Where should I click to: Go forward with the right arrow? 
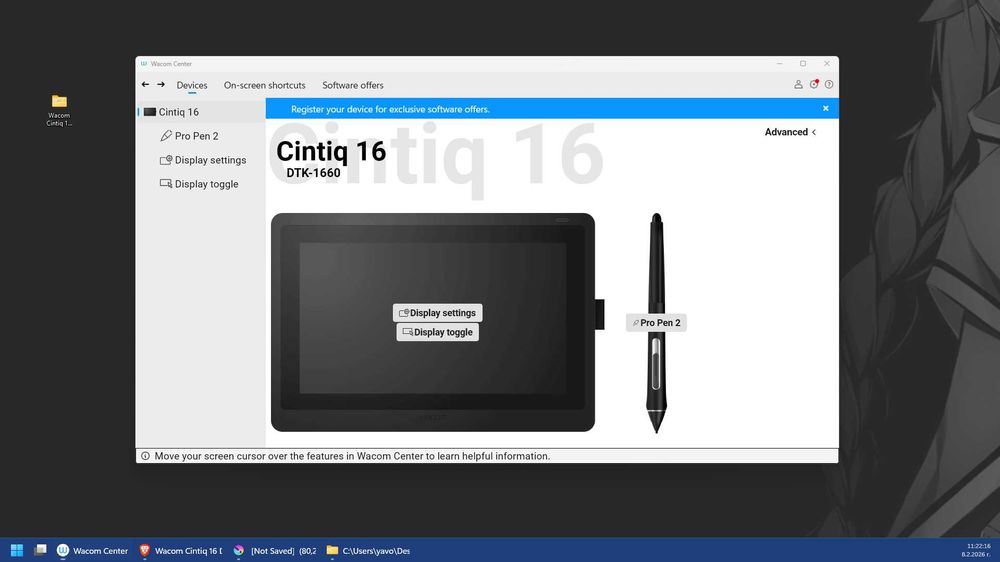[161, 84]
